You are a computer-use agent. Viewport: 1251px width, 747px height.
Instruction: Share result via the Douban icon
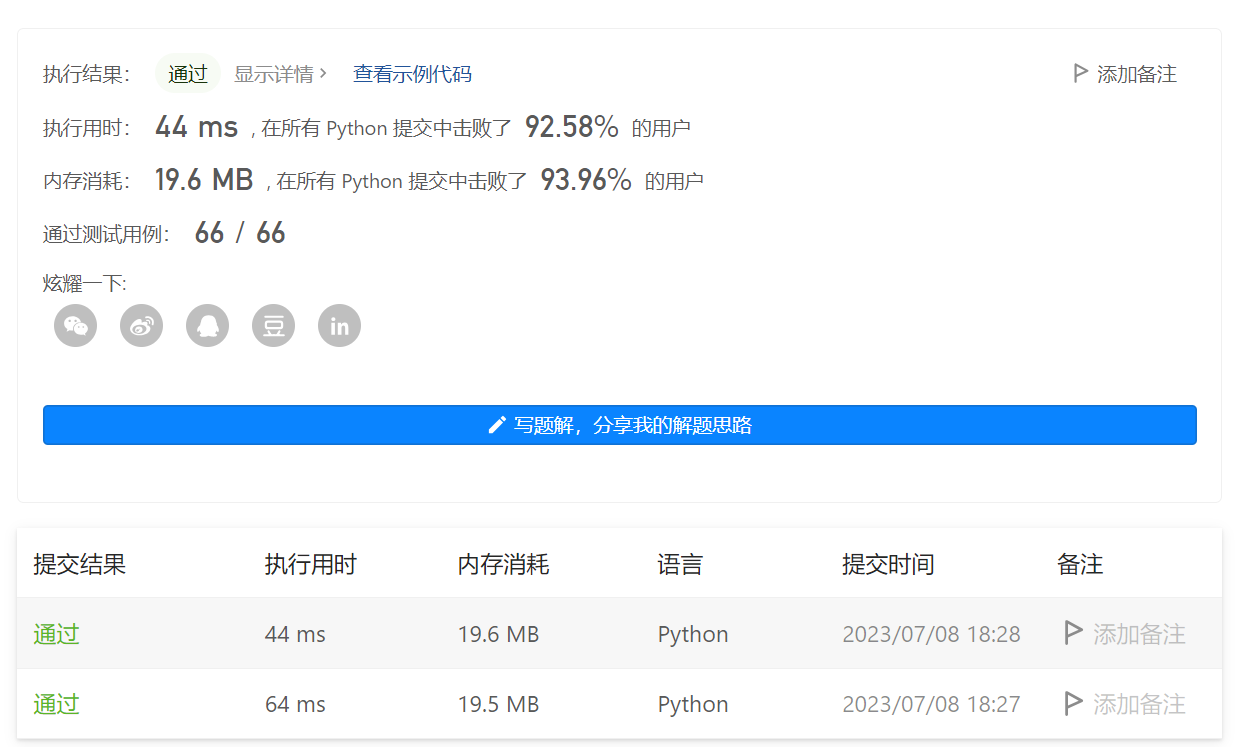(273, 325)
